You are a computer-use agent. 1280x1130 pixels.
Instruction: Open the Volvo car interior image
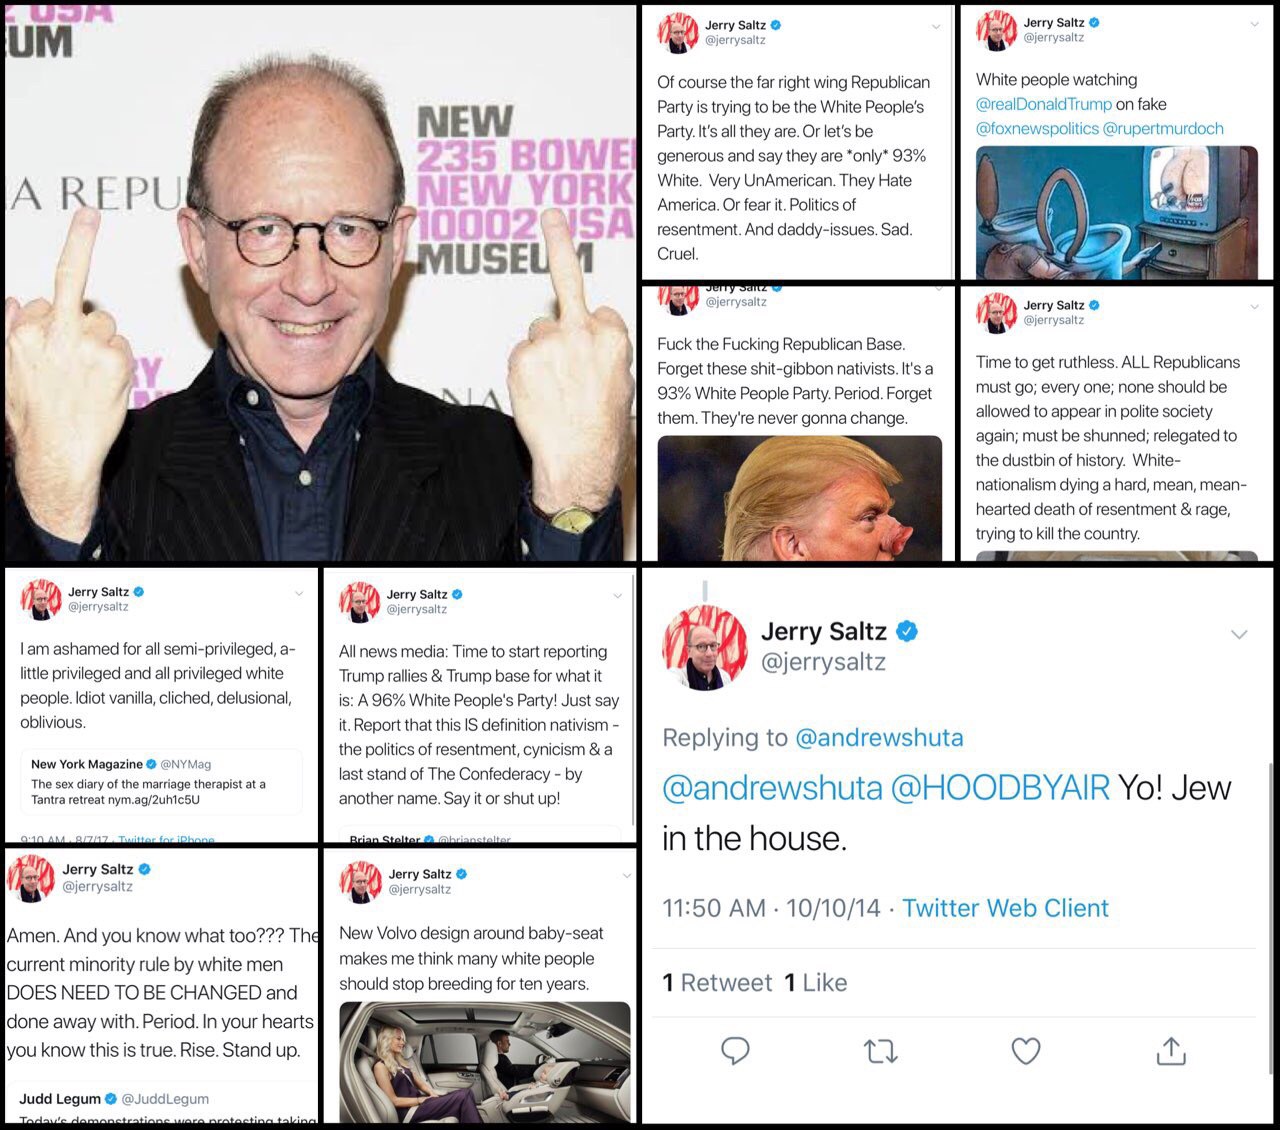485,1062
